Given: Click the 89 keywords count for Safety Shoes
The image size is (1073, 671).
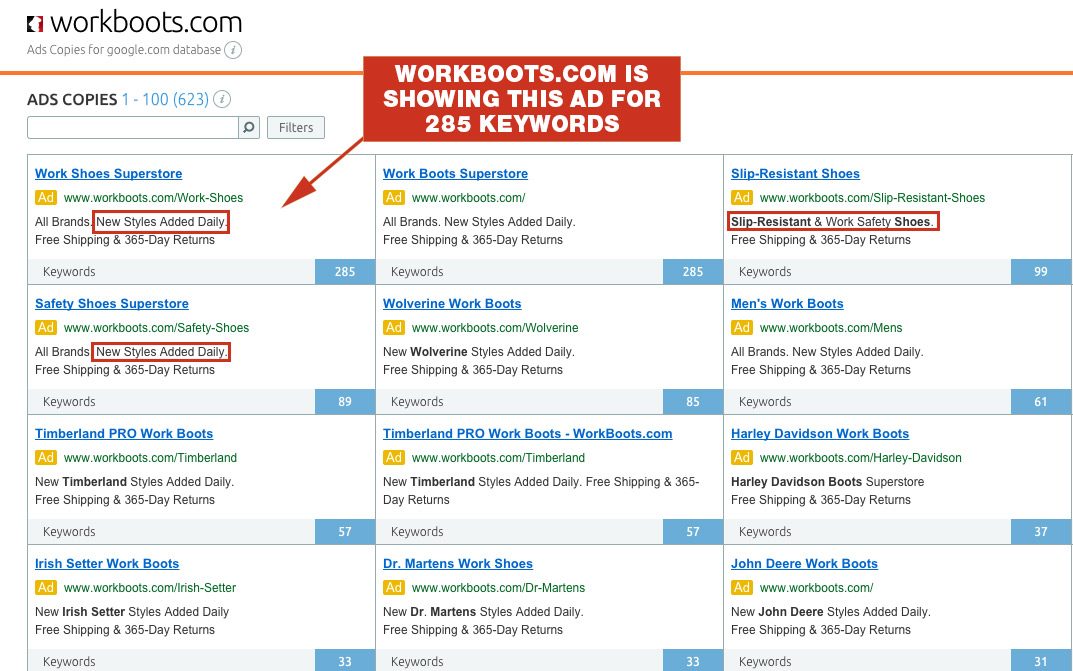Looking at the screenshot, I should click(345, 402).
